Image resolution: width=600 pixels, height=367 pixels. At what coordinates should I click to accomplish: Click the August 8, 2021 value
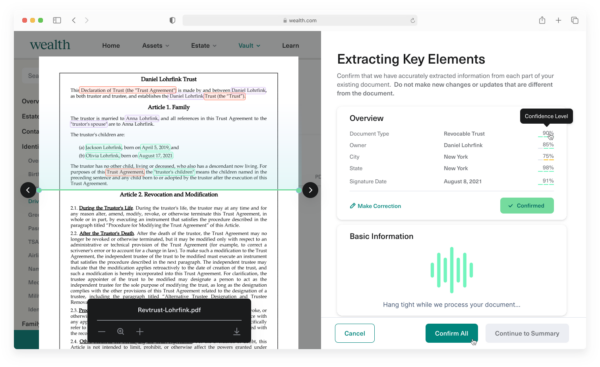462,181
